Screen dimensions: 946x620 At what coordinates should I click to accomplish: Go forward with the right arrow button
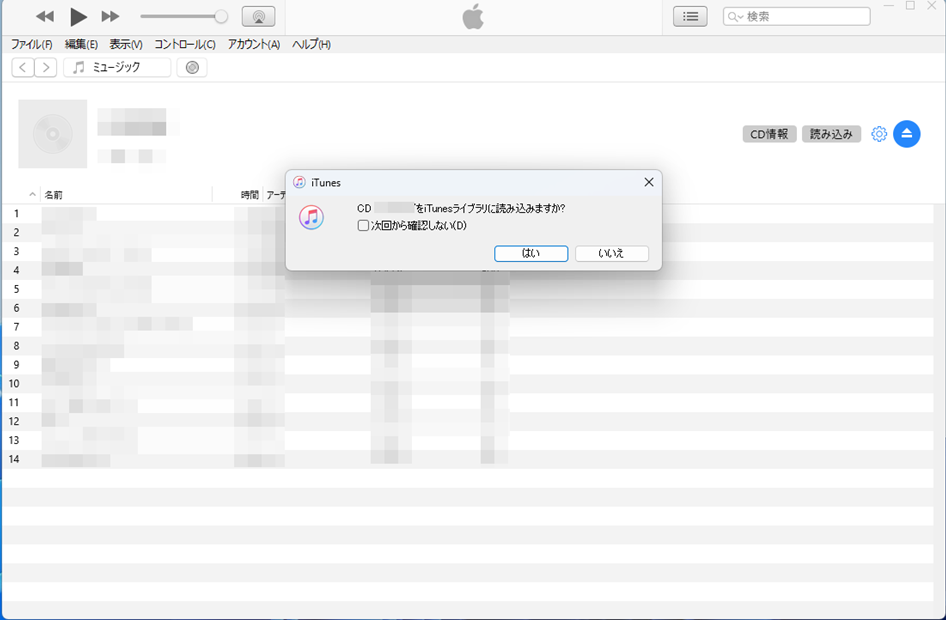tap(46, 67)
